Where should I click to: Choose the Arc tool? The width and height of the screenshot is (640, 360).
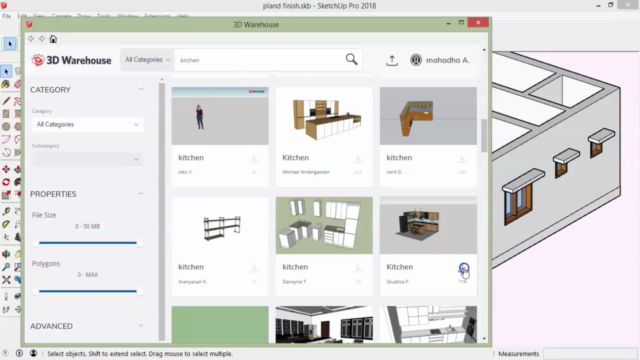tap(6, 140)
